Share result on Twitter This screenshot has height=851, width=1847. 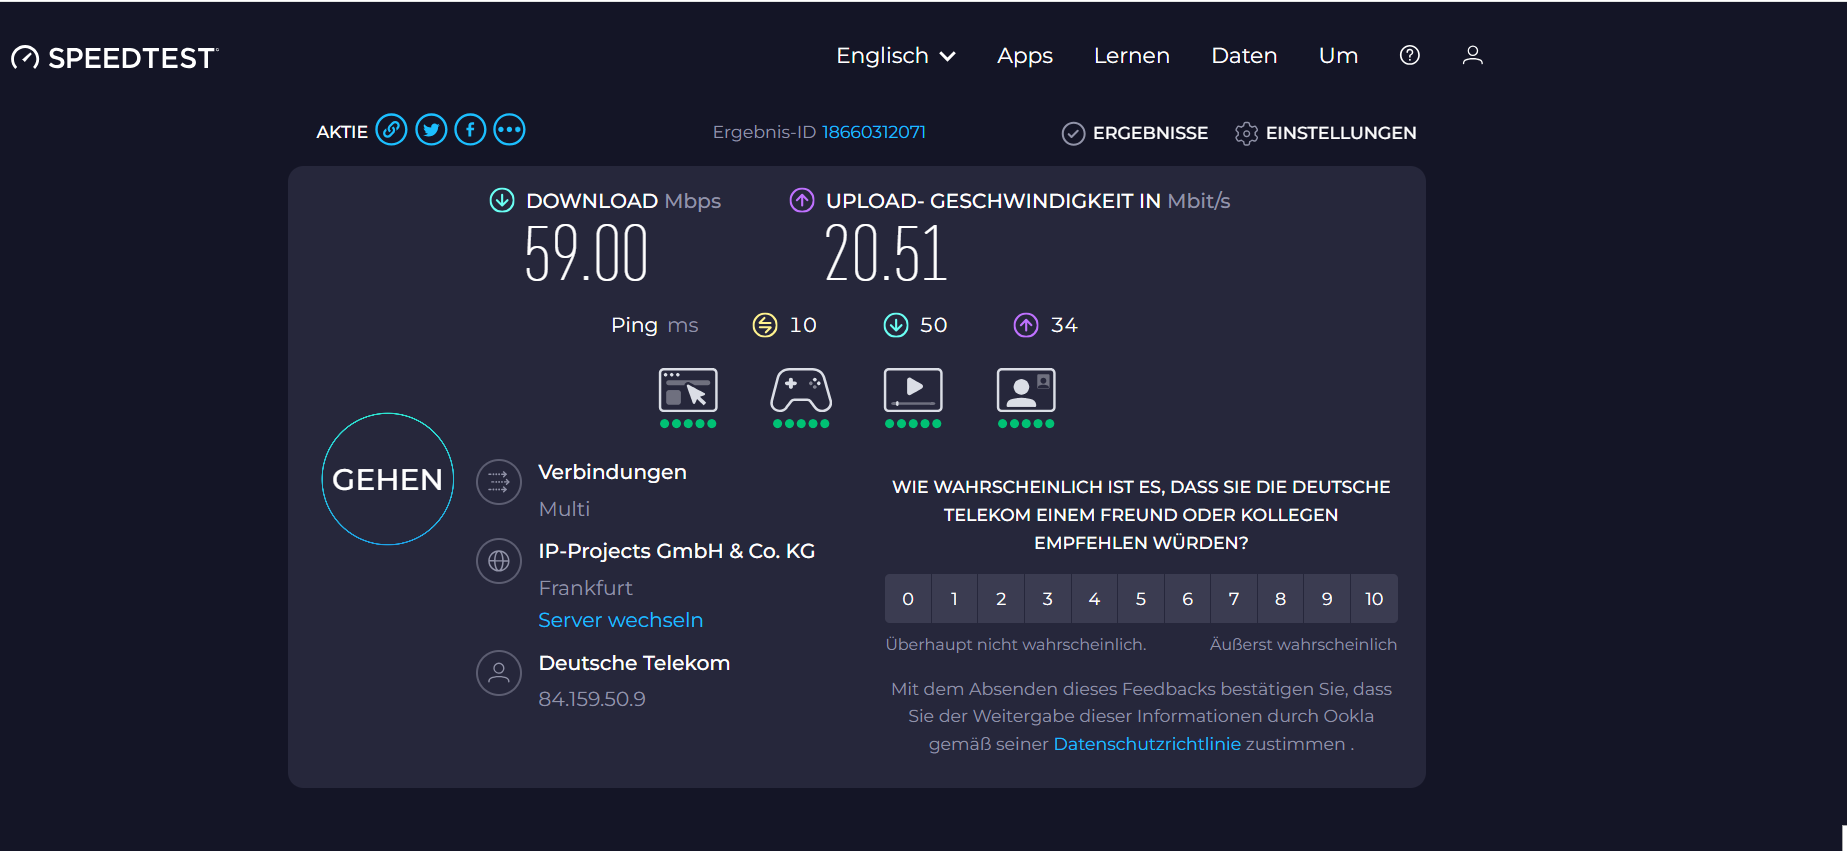pyautogui.click(x=431, y=130)
